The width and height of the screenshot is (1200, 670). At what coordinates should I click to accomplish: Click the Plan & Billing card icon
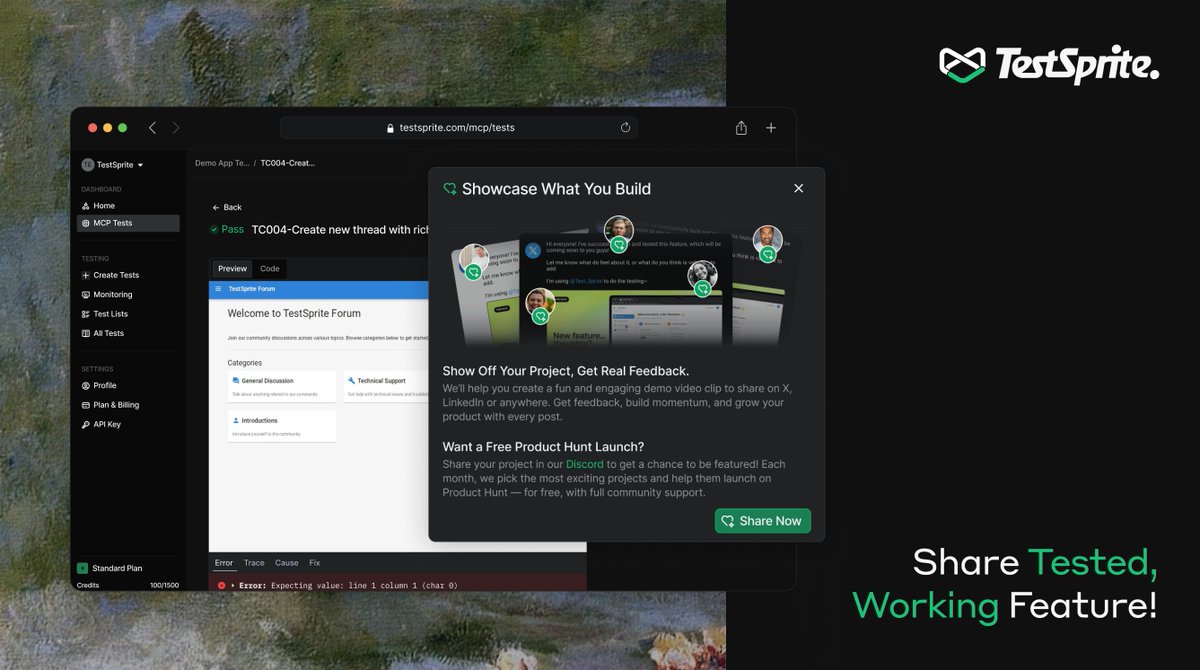click(x=85, y=405)
